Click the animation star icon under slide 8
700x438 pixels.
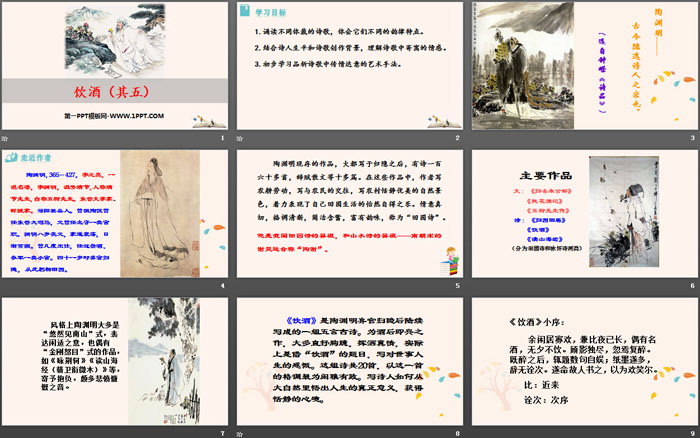click(240, 434)
